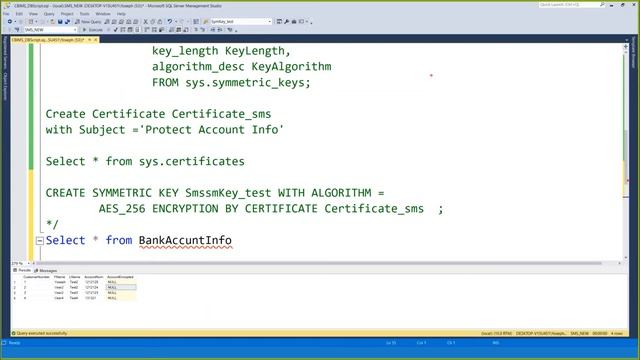
Task: Switch to the Messages tab
Action: (46, 270)
